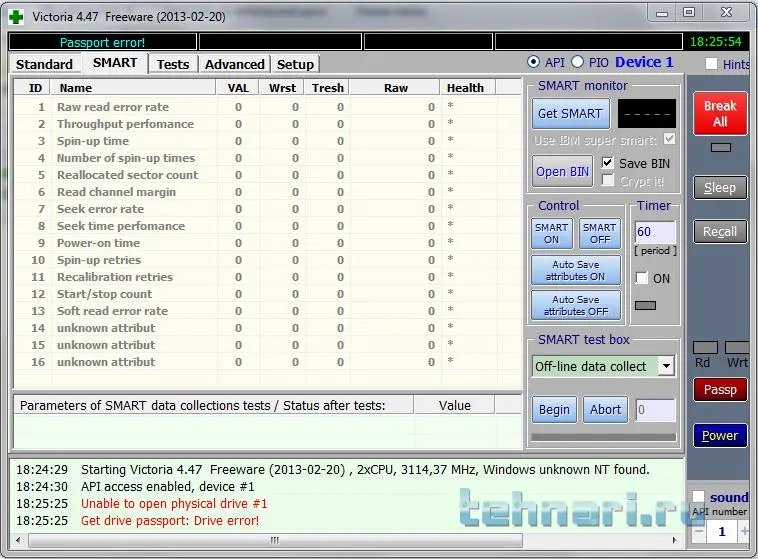Click the VAL column header
Screen dimensions: 758x559
tap(238, 88)
